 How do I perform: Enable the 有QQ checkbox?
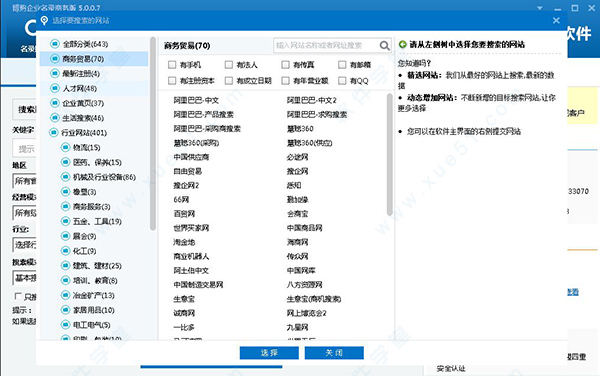[342, 81]
